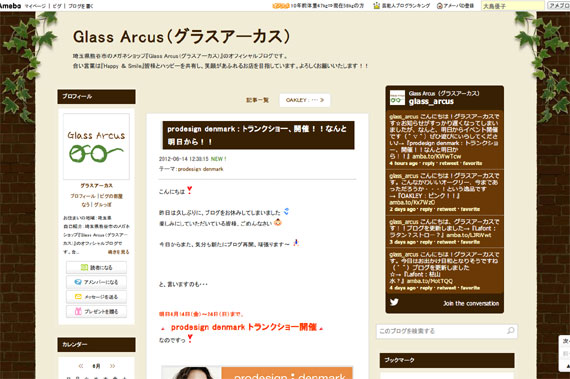Retweet the 2 days ago tweet
Screen dimensions: 570x379
click(x=446, y=209)
